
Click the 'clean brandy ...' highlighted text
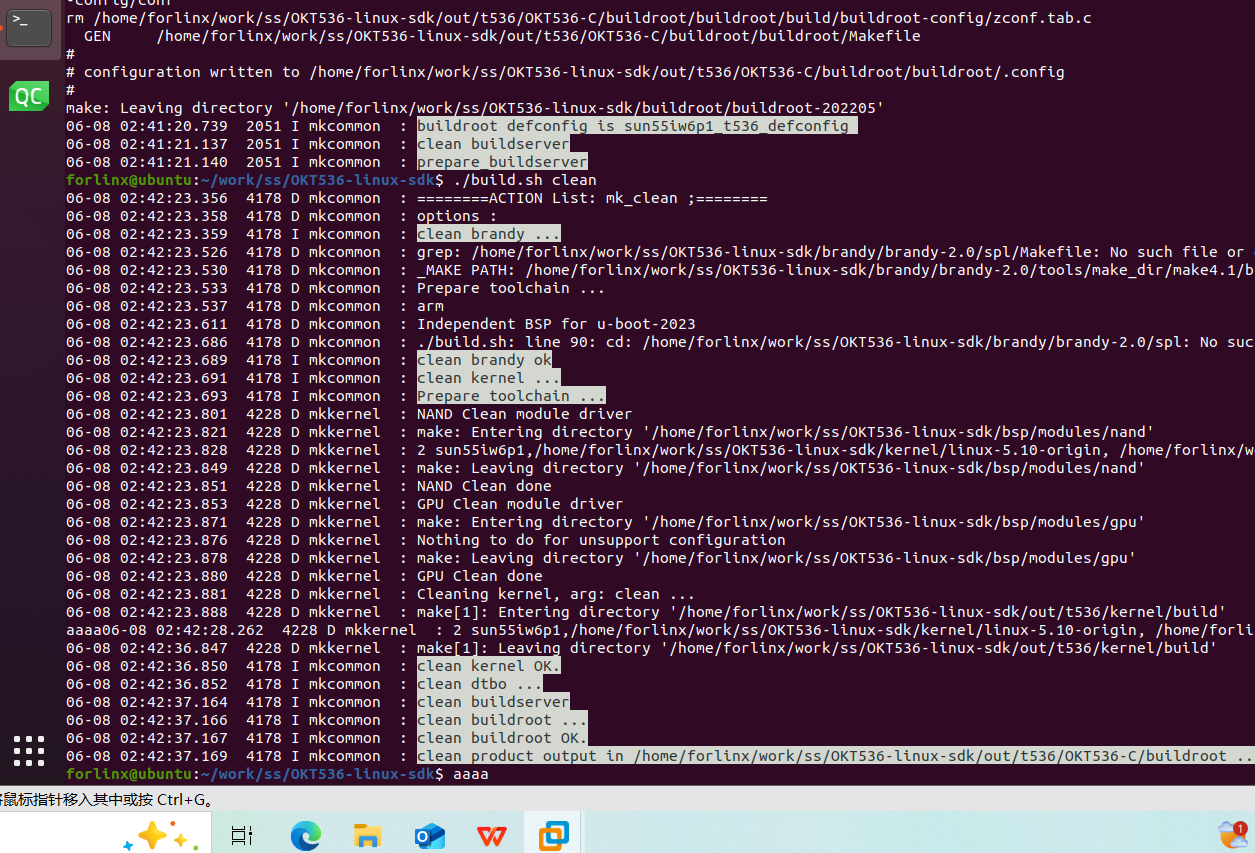(x=489, y=234)
